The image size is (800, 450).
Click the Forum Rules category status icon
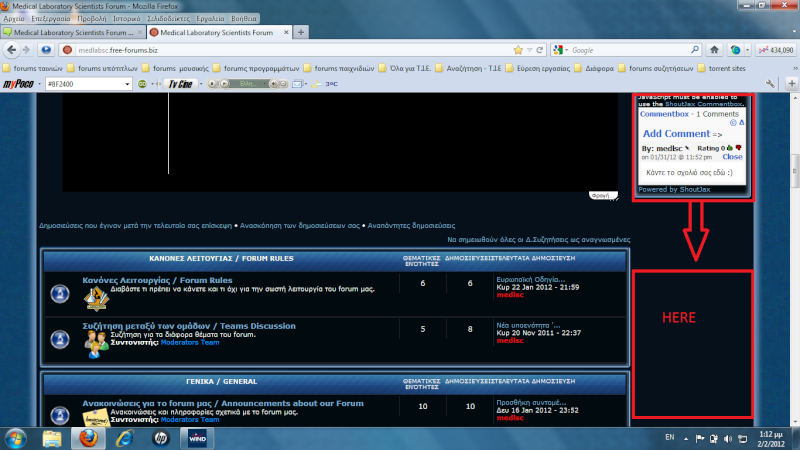[60, 293]
